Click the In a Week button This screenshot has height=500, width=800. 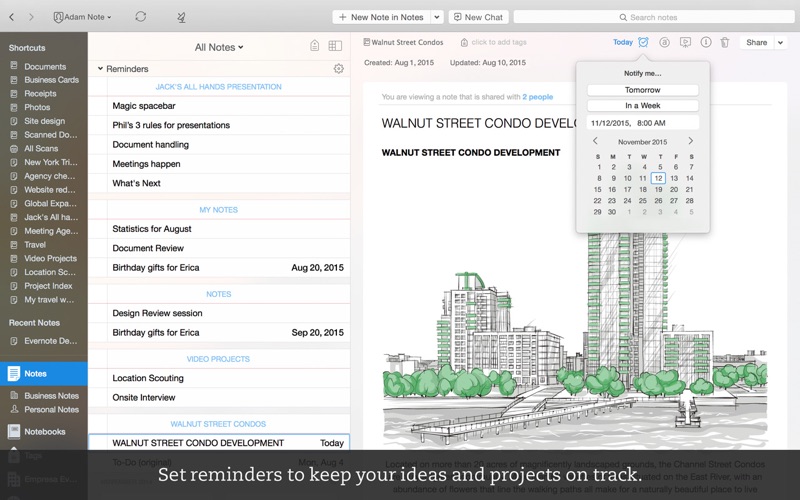[x=642, y=106]
